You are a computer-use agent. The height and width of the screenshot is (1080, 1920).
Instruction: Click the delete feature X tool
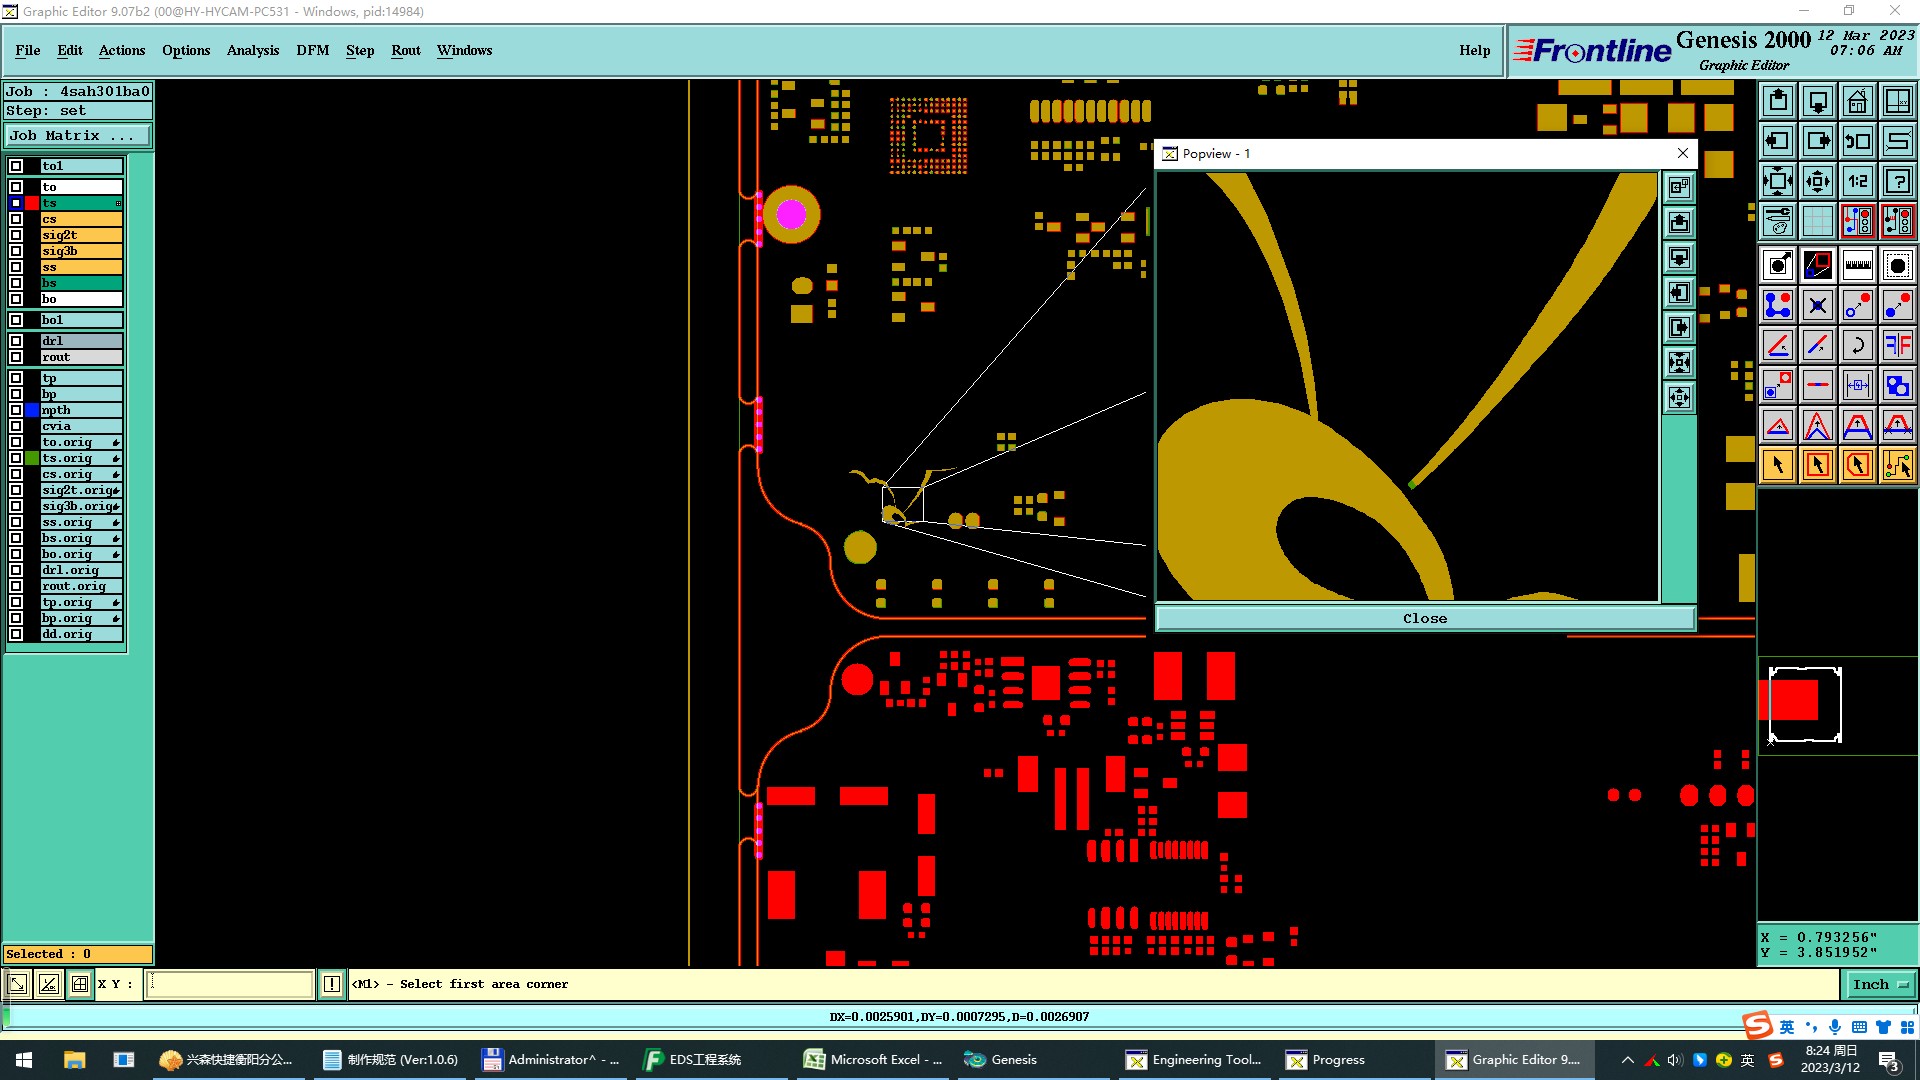point(1817,305)
